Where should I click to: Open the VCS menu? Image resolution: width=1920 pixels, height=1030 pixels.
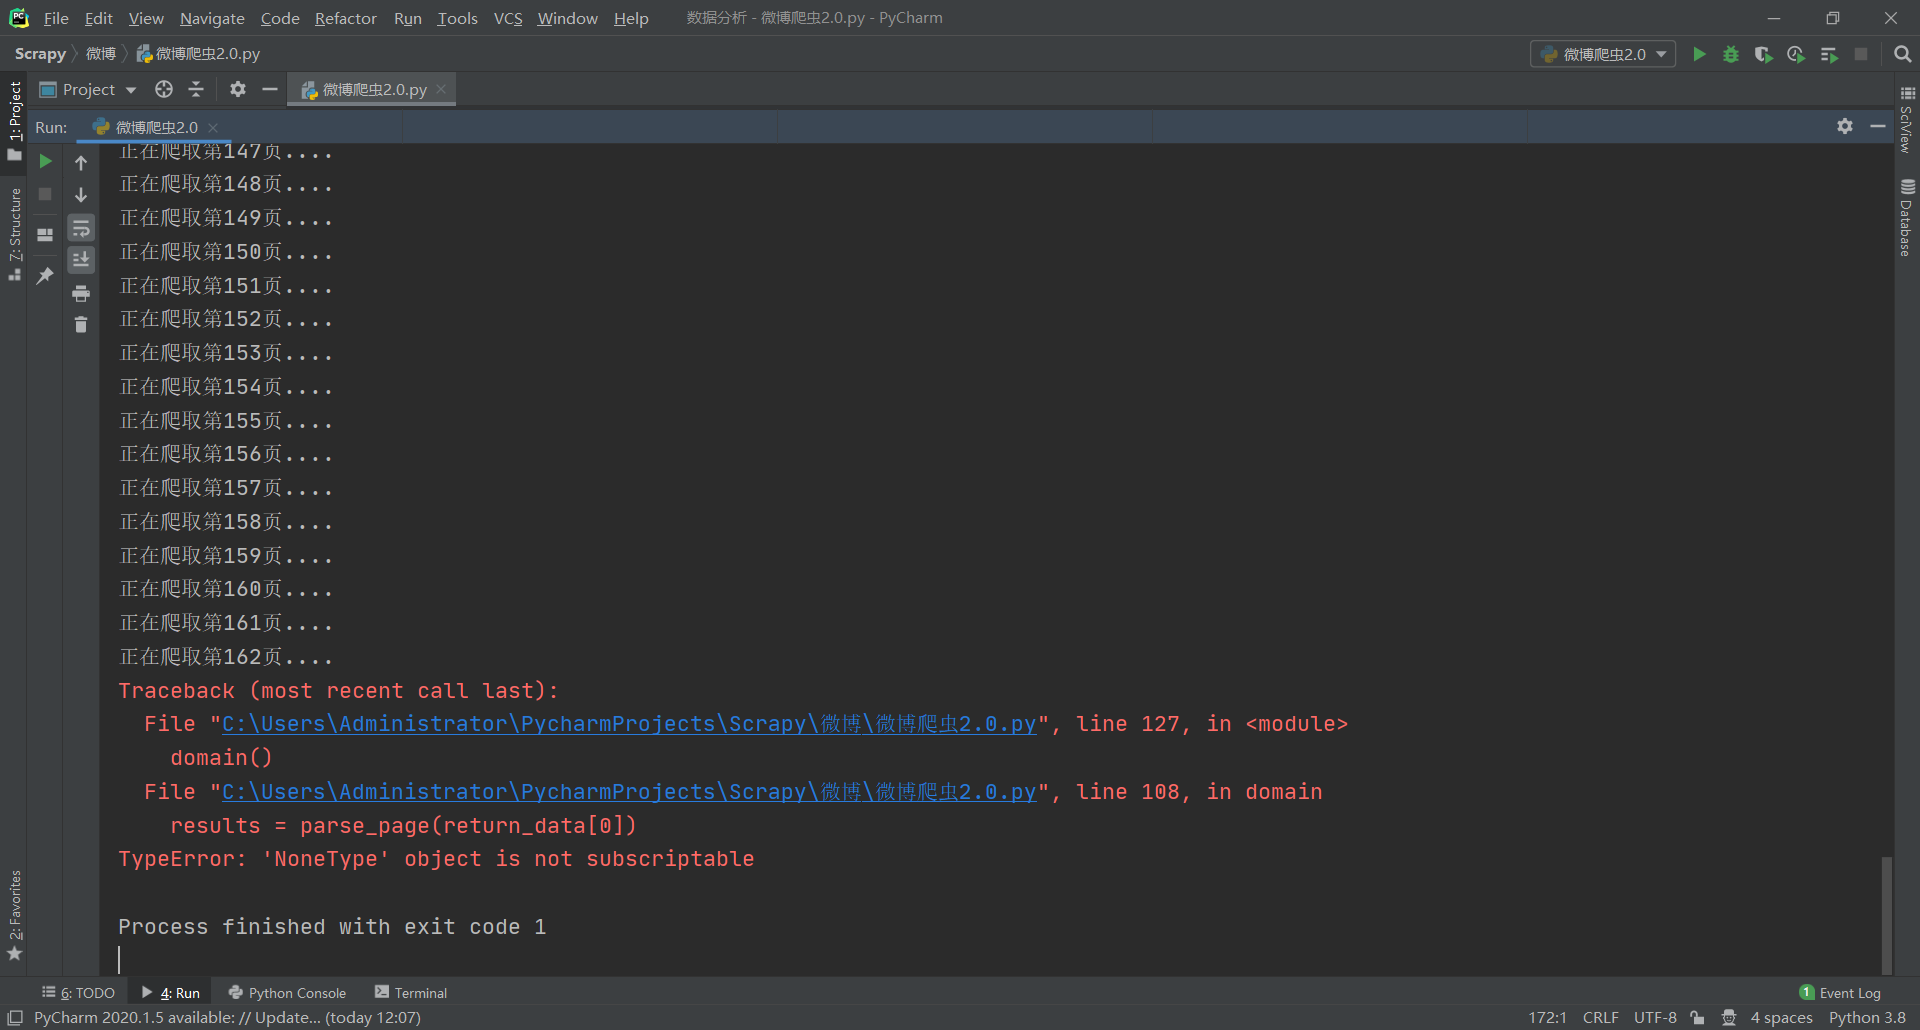508,18
